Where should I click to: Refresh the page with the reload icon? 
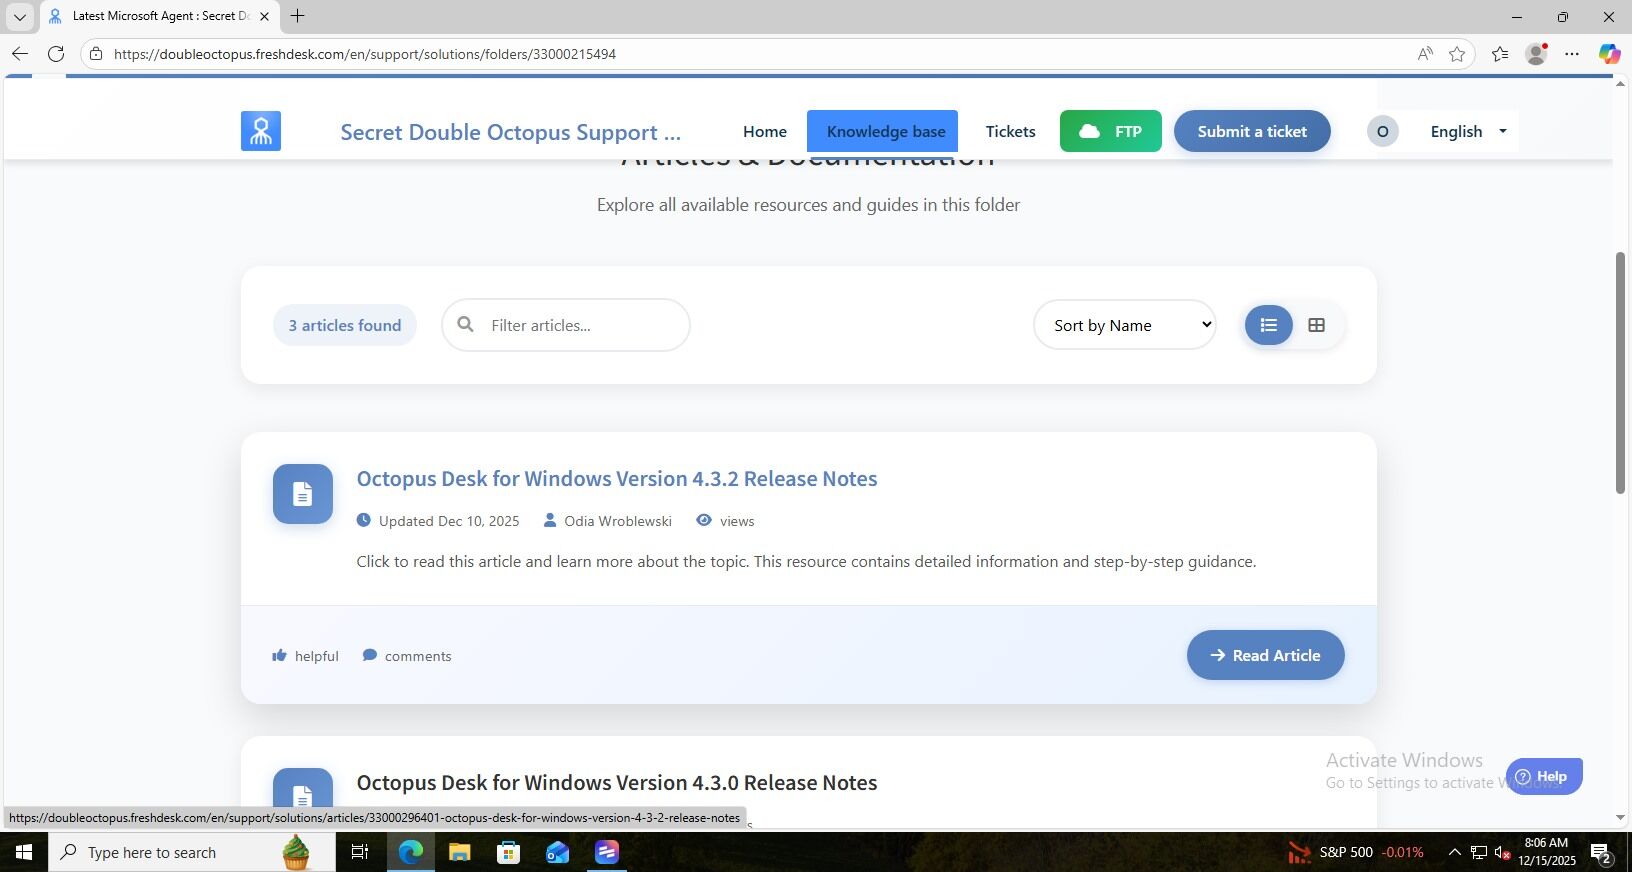pos(56,54)
